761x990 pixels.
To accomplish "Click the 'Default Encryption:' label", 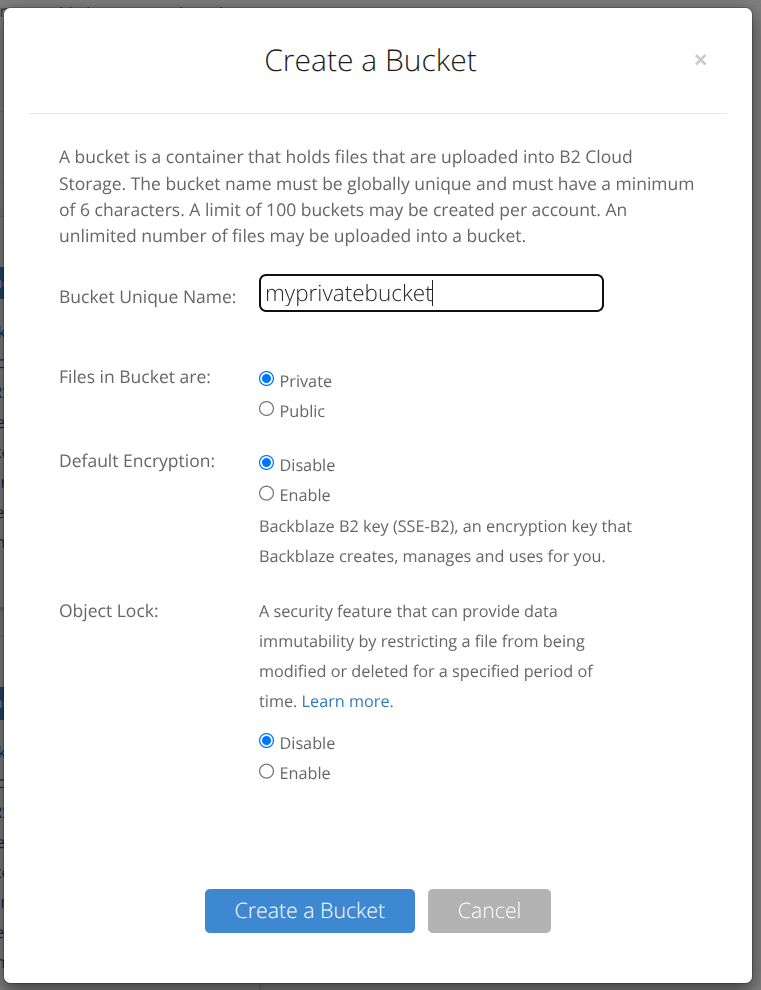I will (137, 461).
